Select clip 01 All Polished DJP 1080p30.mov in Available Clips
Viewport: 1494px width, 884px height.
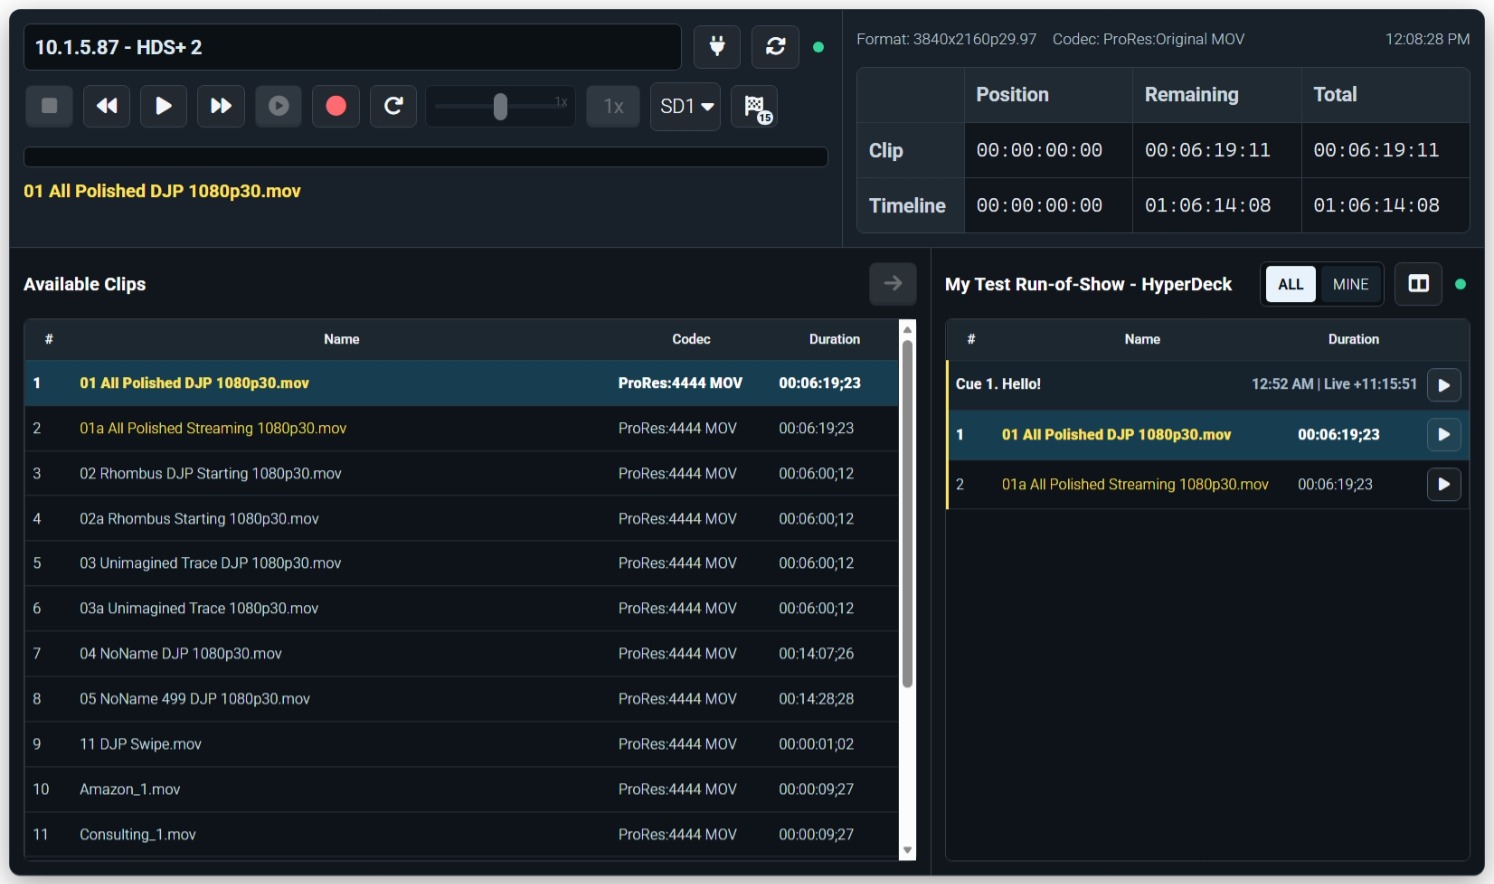pyautogui.click(x=462, y=383)
